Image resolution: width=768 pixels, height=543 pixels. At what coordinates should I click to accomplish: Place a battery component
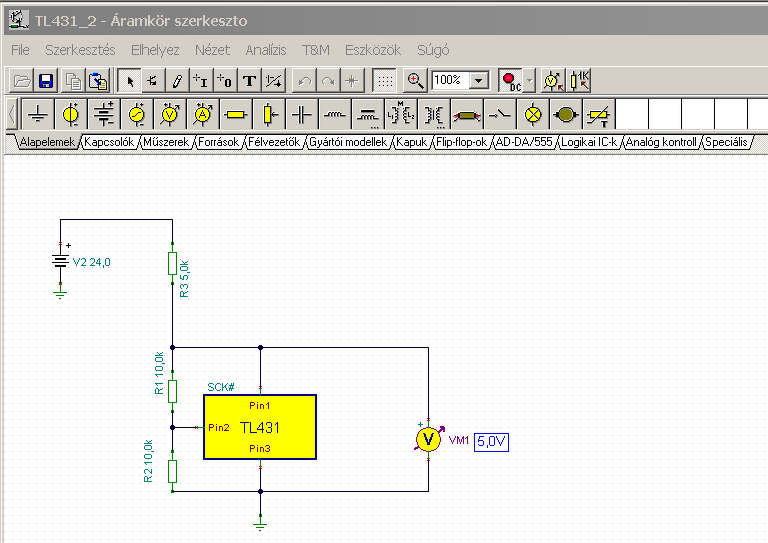tap(104, 115)
